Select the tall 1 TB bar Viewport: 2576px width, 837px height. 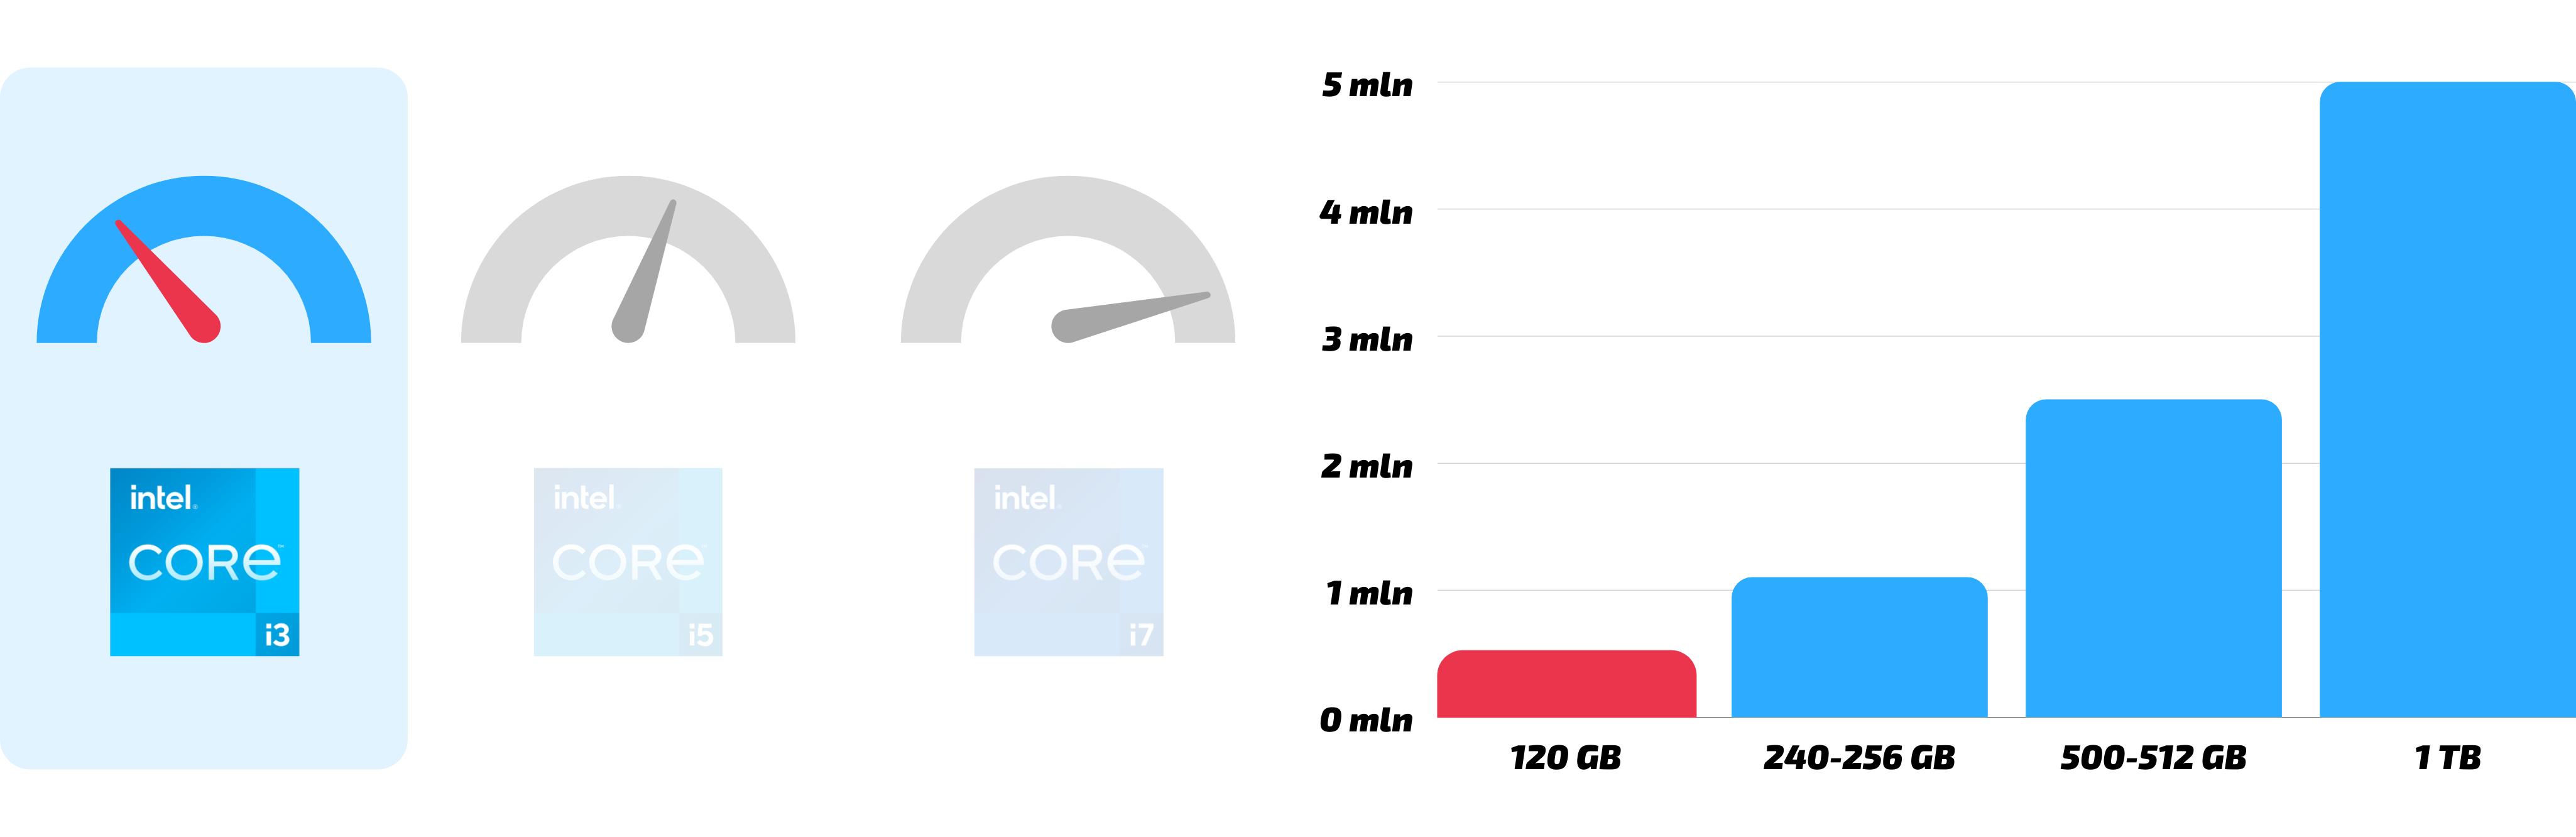(2446, 400)
